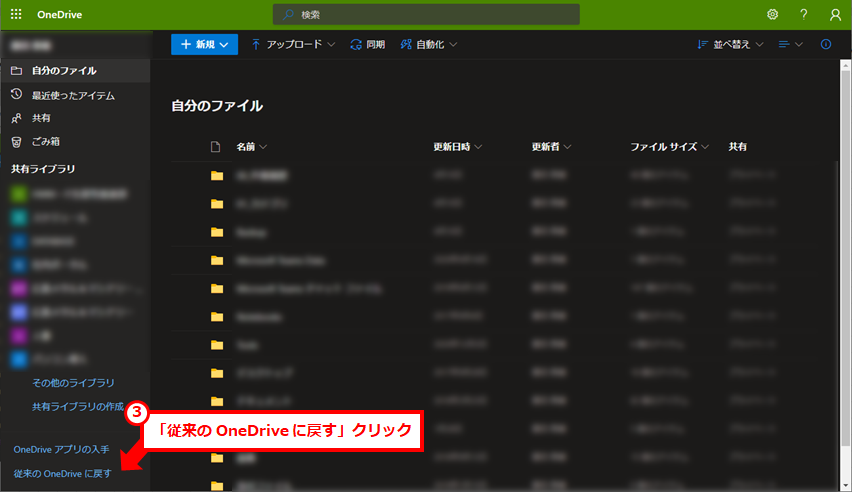
Task: Open the settings gear icon
Action: (x=772, y=14)
